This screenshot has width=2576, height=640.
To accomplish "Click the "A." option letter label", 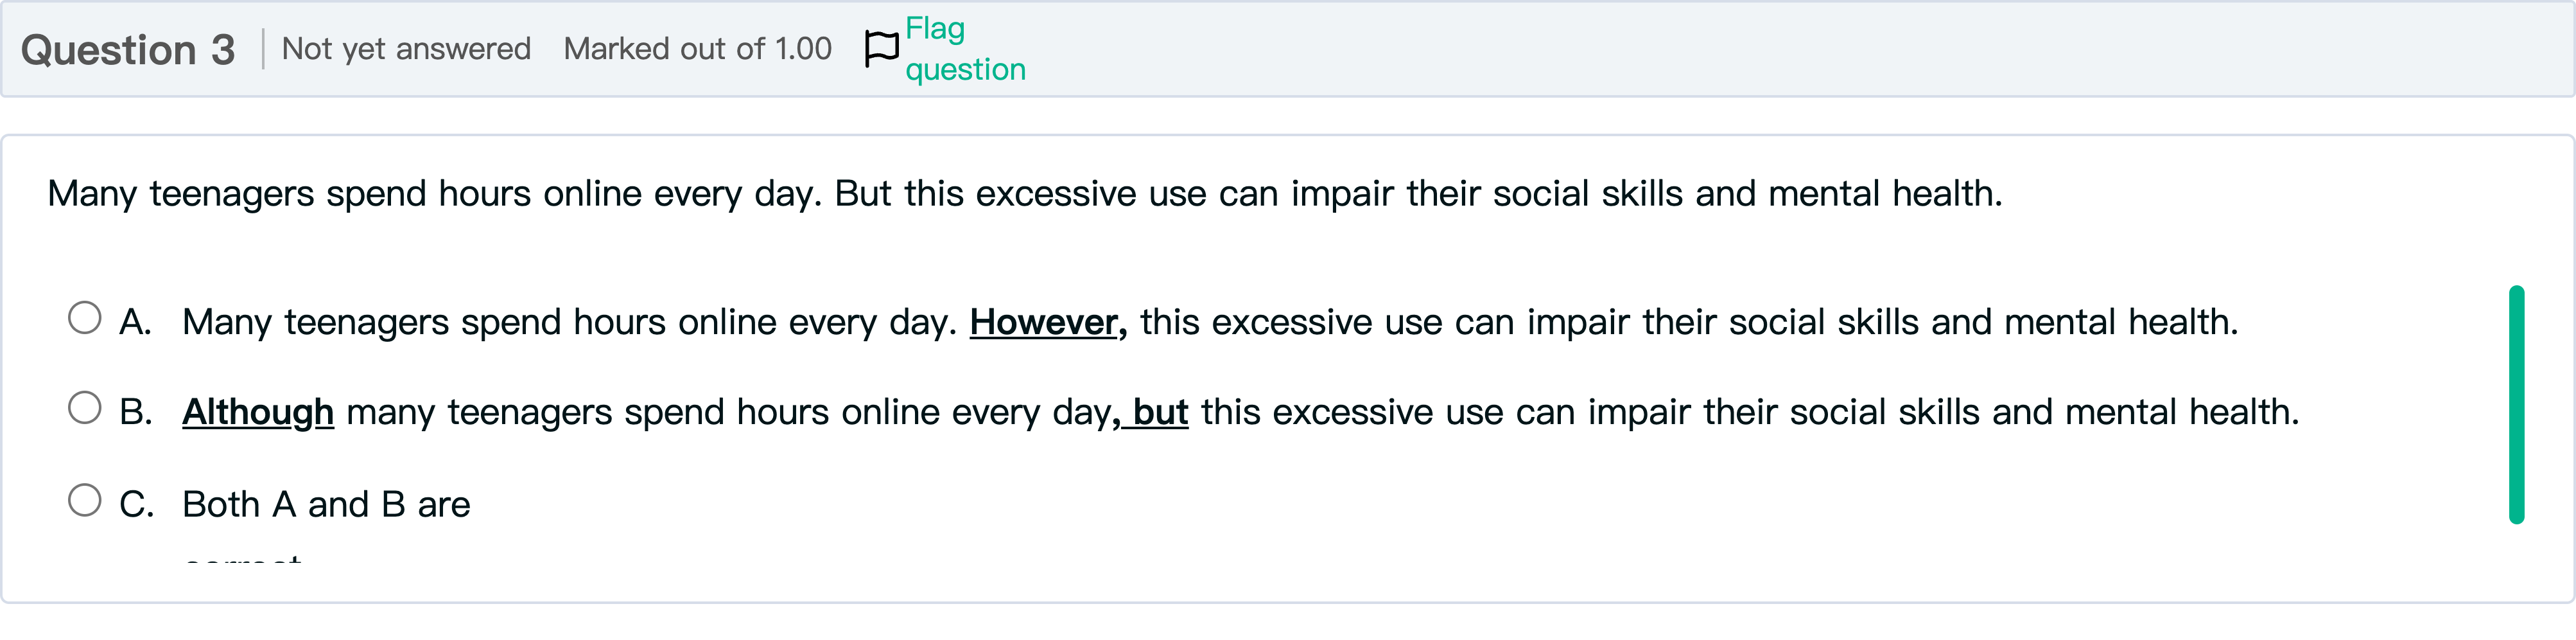I will pos(135,322).
